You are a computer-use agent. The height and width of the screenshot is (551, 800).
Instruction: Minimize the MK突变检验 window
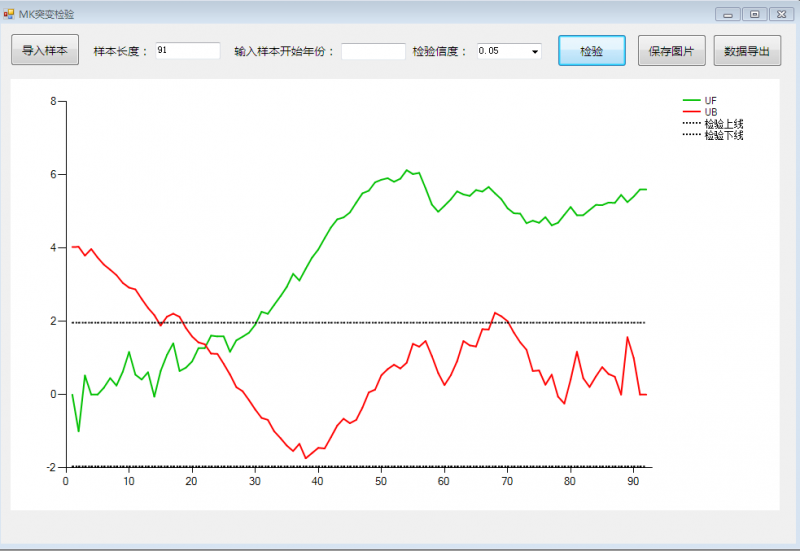coord(727,14)
